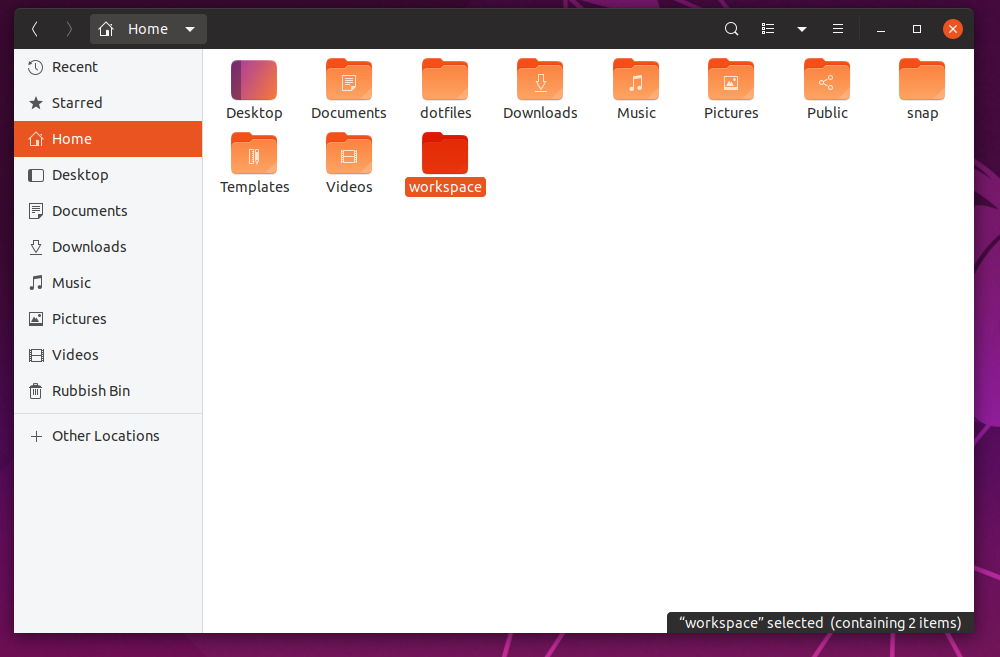Click the 'Templates' folder name label
This screenshot has height=657, width=1000.
click(254, 187)
